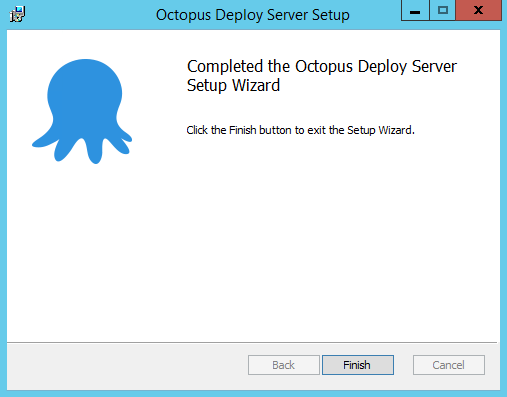The height and width of the screenshot is (397, 507).
Task: Minimize the setup wizard window
Action: click(415, 10)
